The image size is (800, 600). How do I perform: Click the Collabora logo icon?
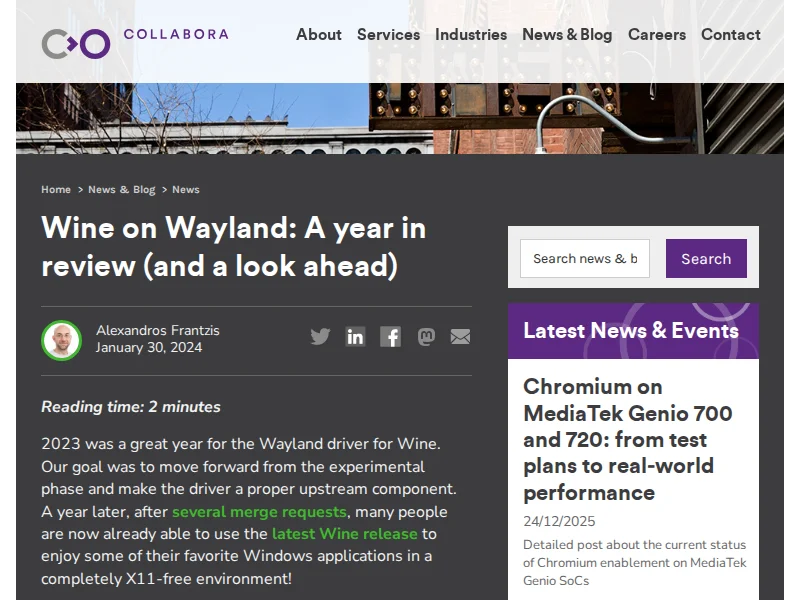[76, 43]
